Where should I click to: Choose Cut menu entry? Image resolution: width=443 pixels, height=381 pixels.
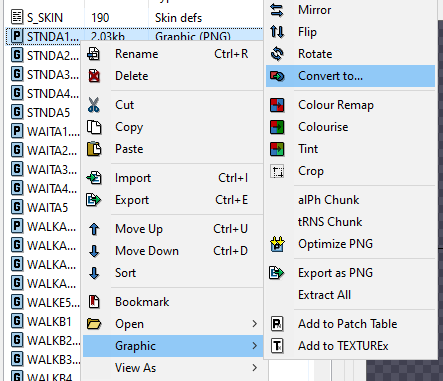(x=172, y=105)
